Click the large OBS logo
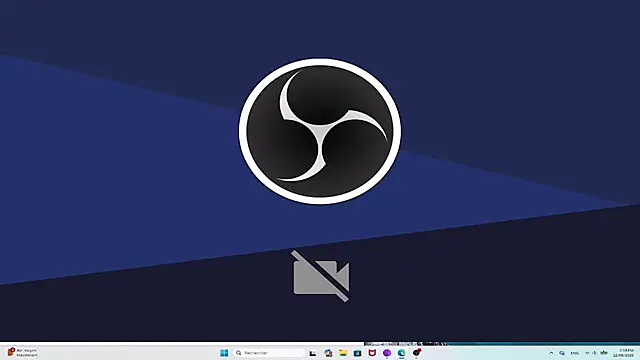The width and height of the screenshot is (640, 360). (320, 131)
